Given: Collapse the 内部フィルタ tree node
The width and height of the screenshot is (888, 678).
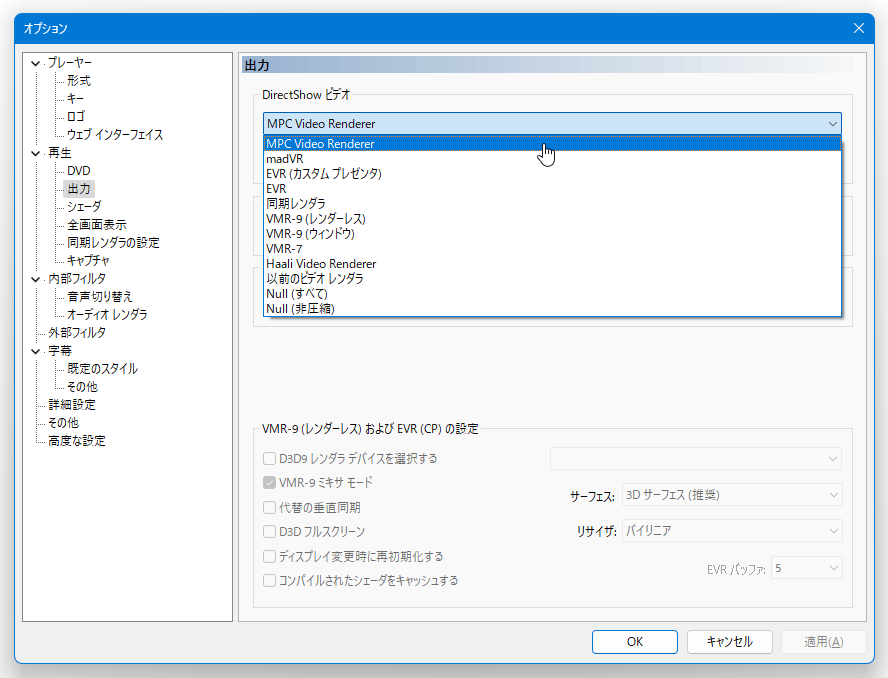Looking at the screenshot, I should 36,279.
